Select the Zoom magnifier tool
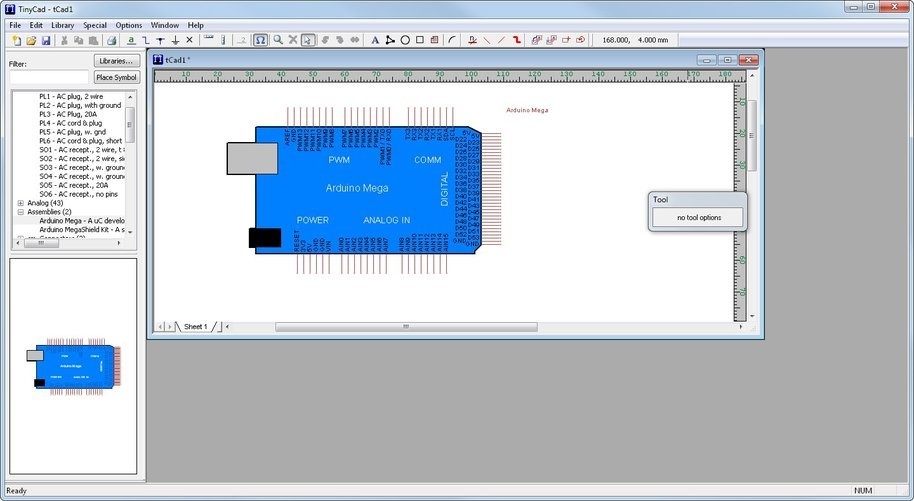 pyautogui.click(x=278, y=40)
